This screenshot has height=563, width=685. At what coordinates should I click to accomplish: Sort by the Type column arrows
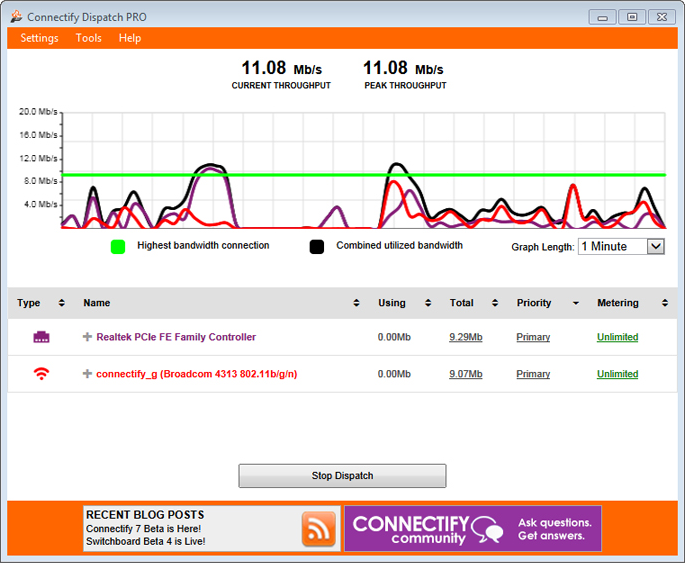tap(61, 303)
